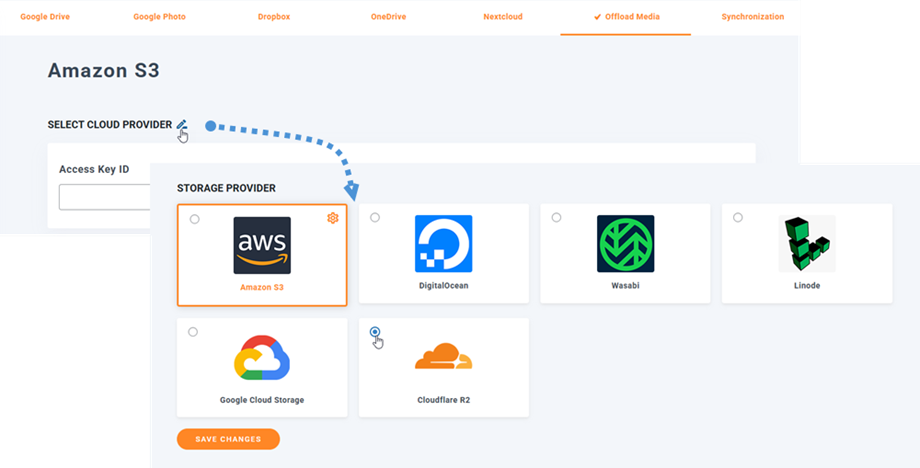Click the Google Cloud Storage label
The width and height of the screenshot is (920, 468).
pyautogui.click(x=262, y=401)
